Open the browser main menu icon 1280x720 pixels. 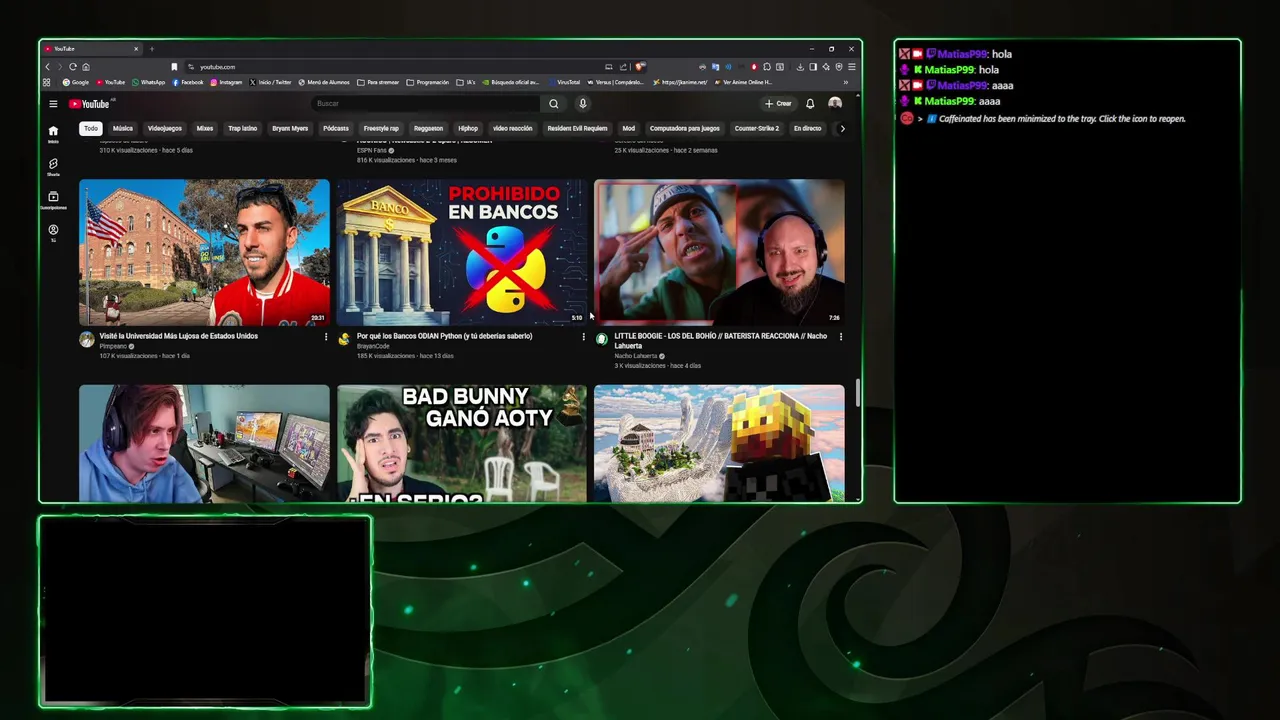click(852, 67)
